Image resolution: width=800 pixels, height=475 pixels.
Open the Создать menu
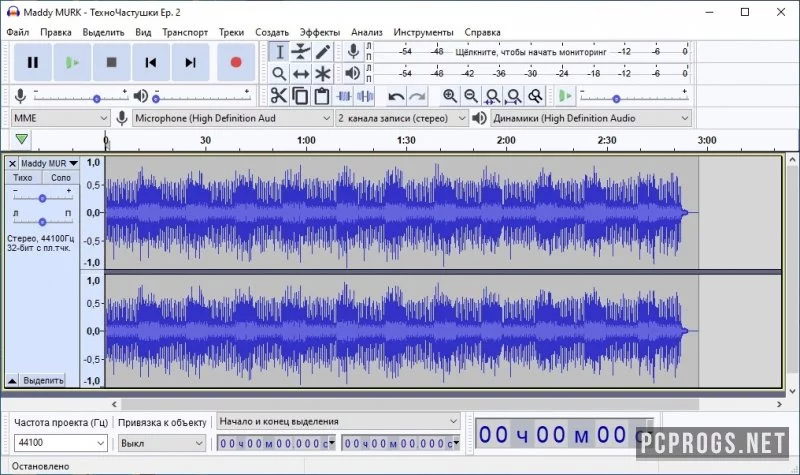tap(272, 32)
